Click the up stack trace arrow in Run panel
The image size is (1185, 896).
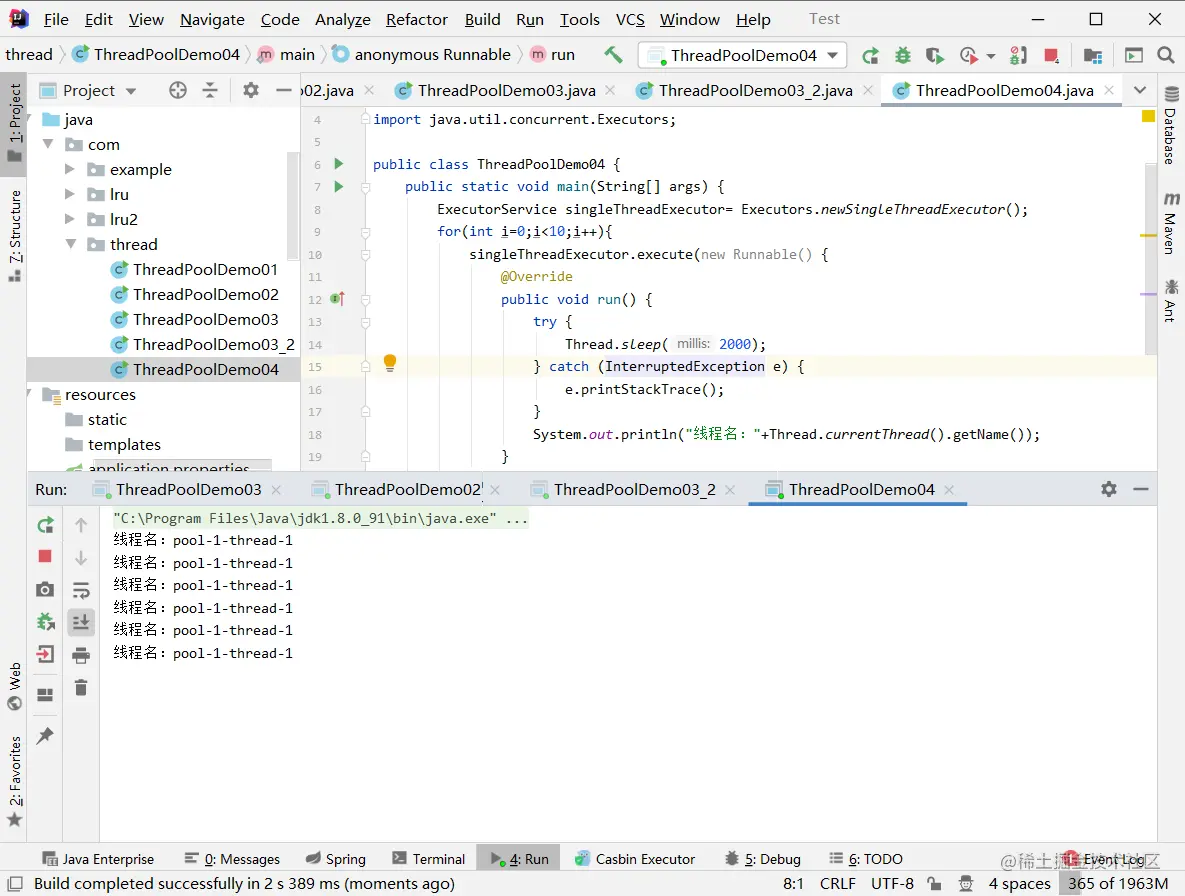click(81, 524)
